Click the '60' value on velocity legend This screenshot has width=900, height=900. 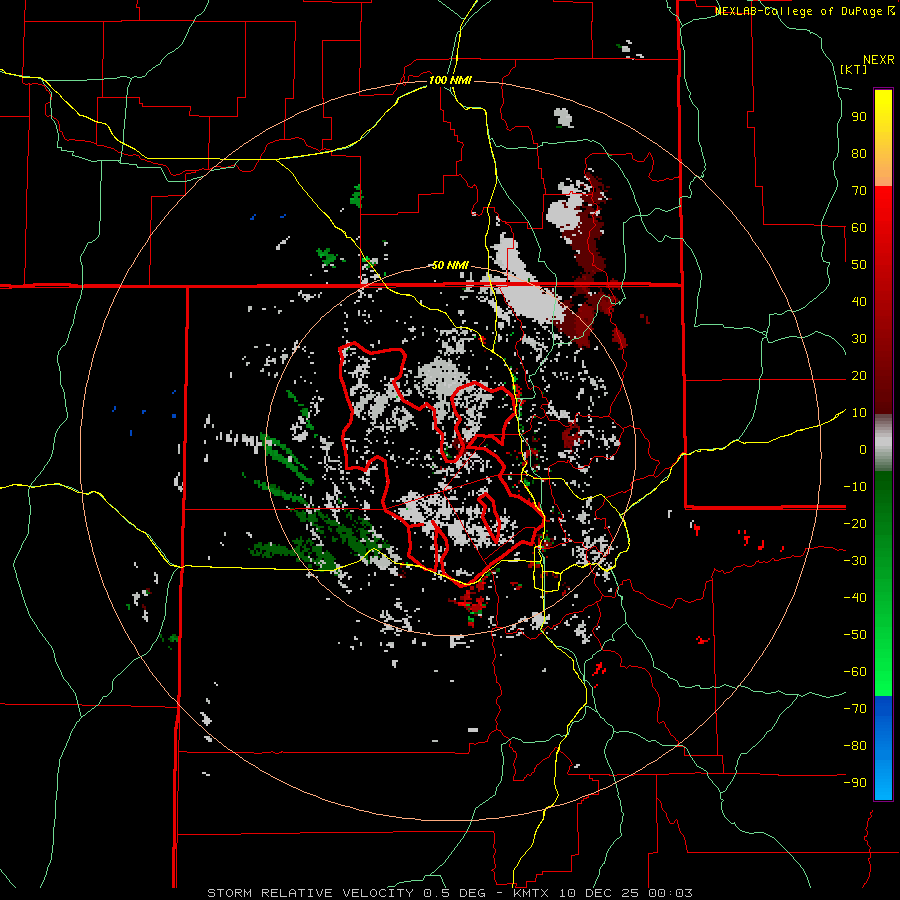point(859,227)
